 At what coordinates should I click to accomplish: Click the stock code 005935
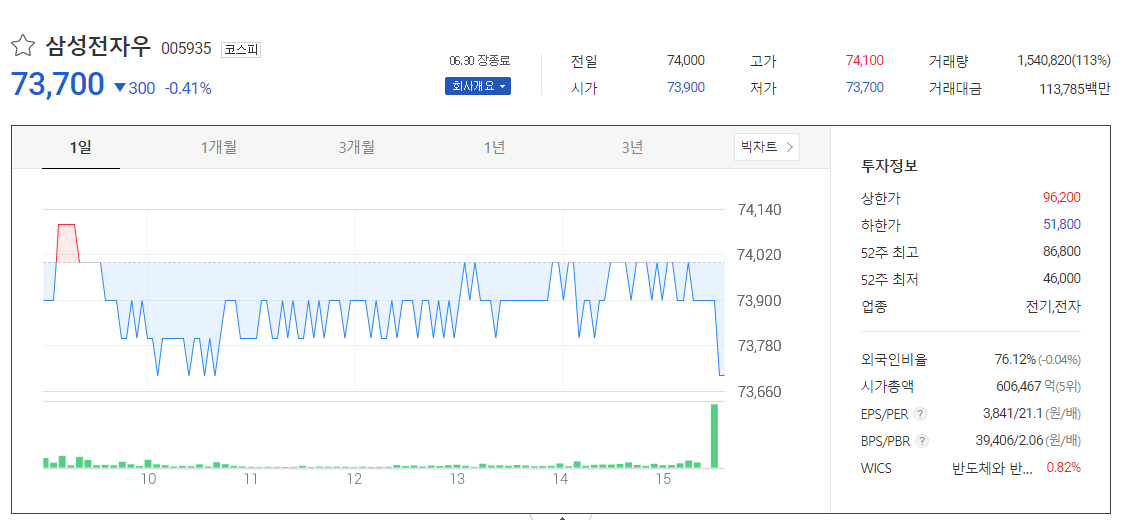186,49
